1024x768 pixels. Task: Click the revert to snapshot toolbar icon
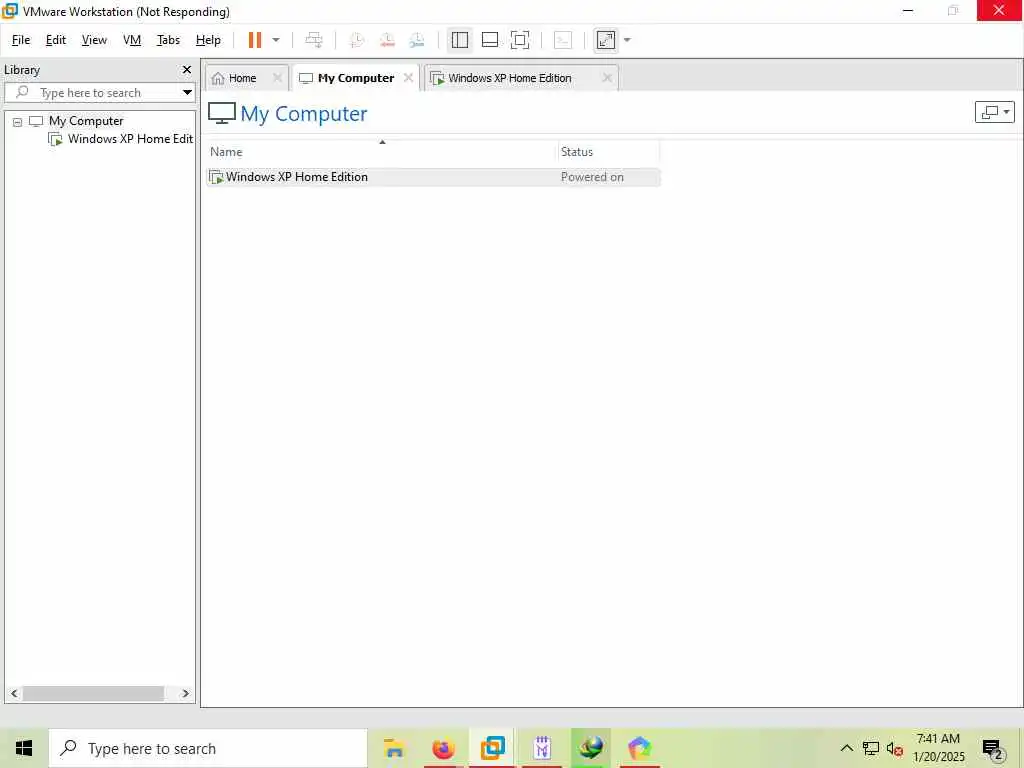coord(387,40)
